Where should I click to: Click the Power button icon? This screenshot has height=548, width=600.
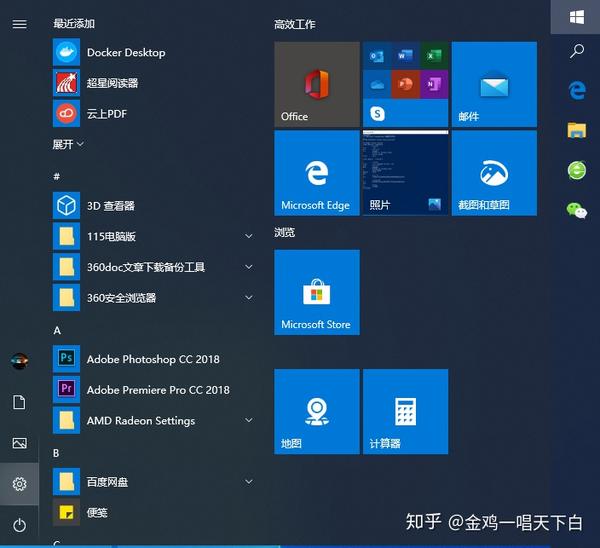point(20,525)
